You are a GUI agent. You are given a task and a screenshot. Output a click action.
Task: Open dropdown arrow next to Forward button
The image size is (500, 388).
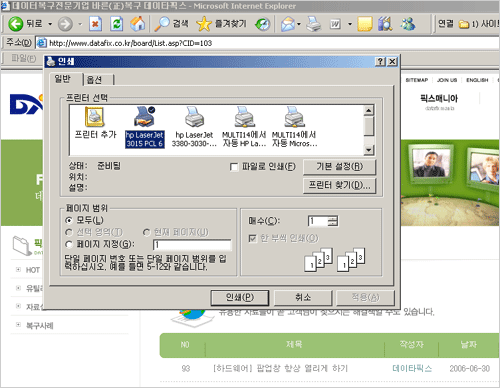[80, 24]
